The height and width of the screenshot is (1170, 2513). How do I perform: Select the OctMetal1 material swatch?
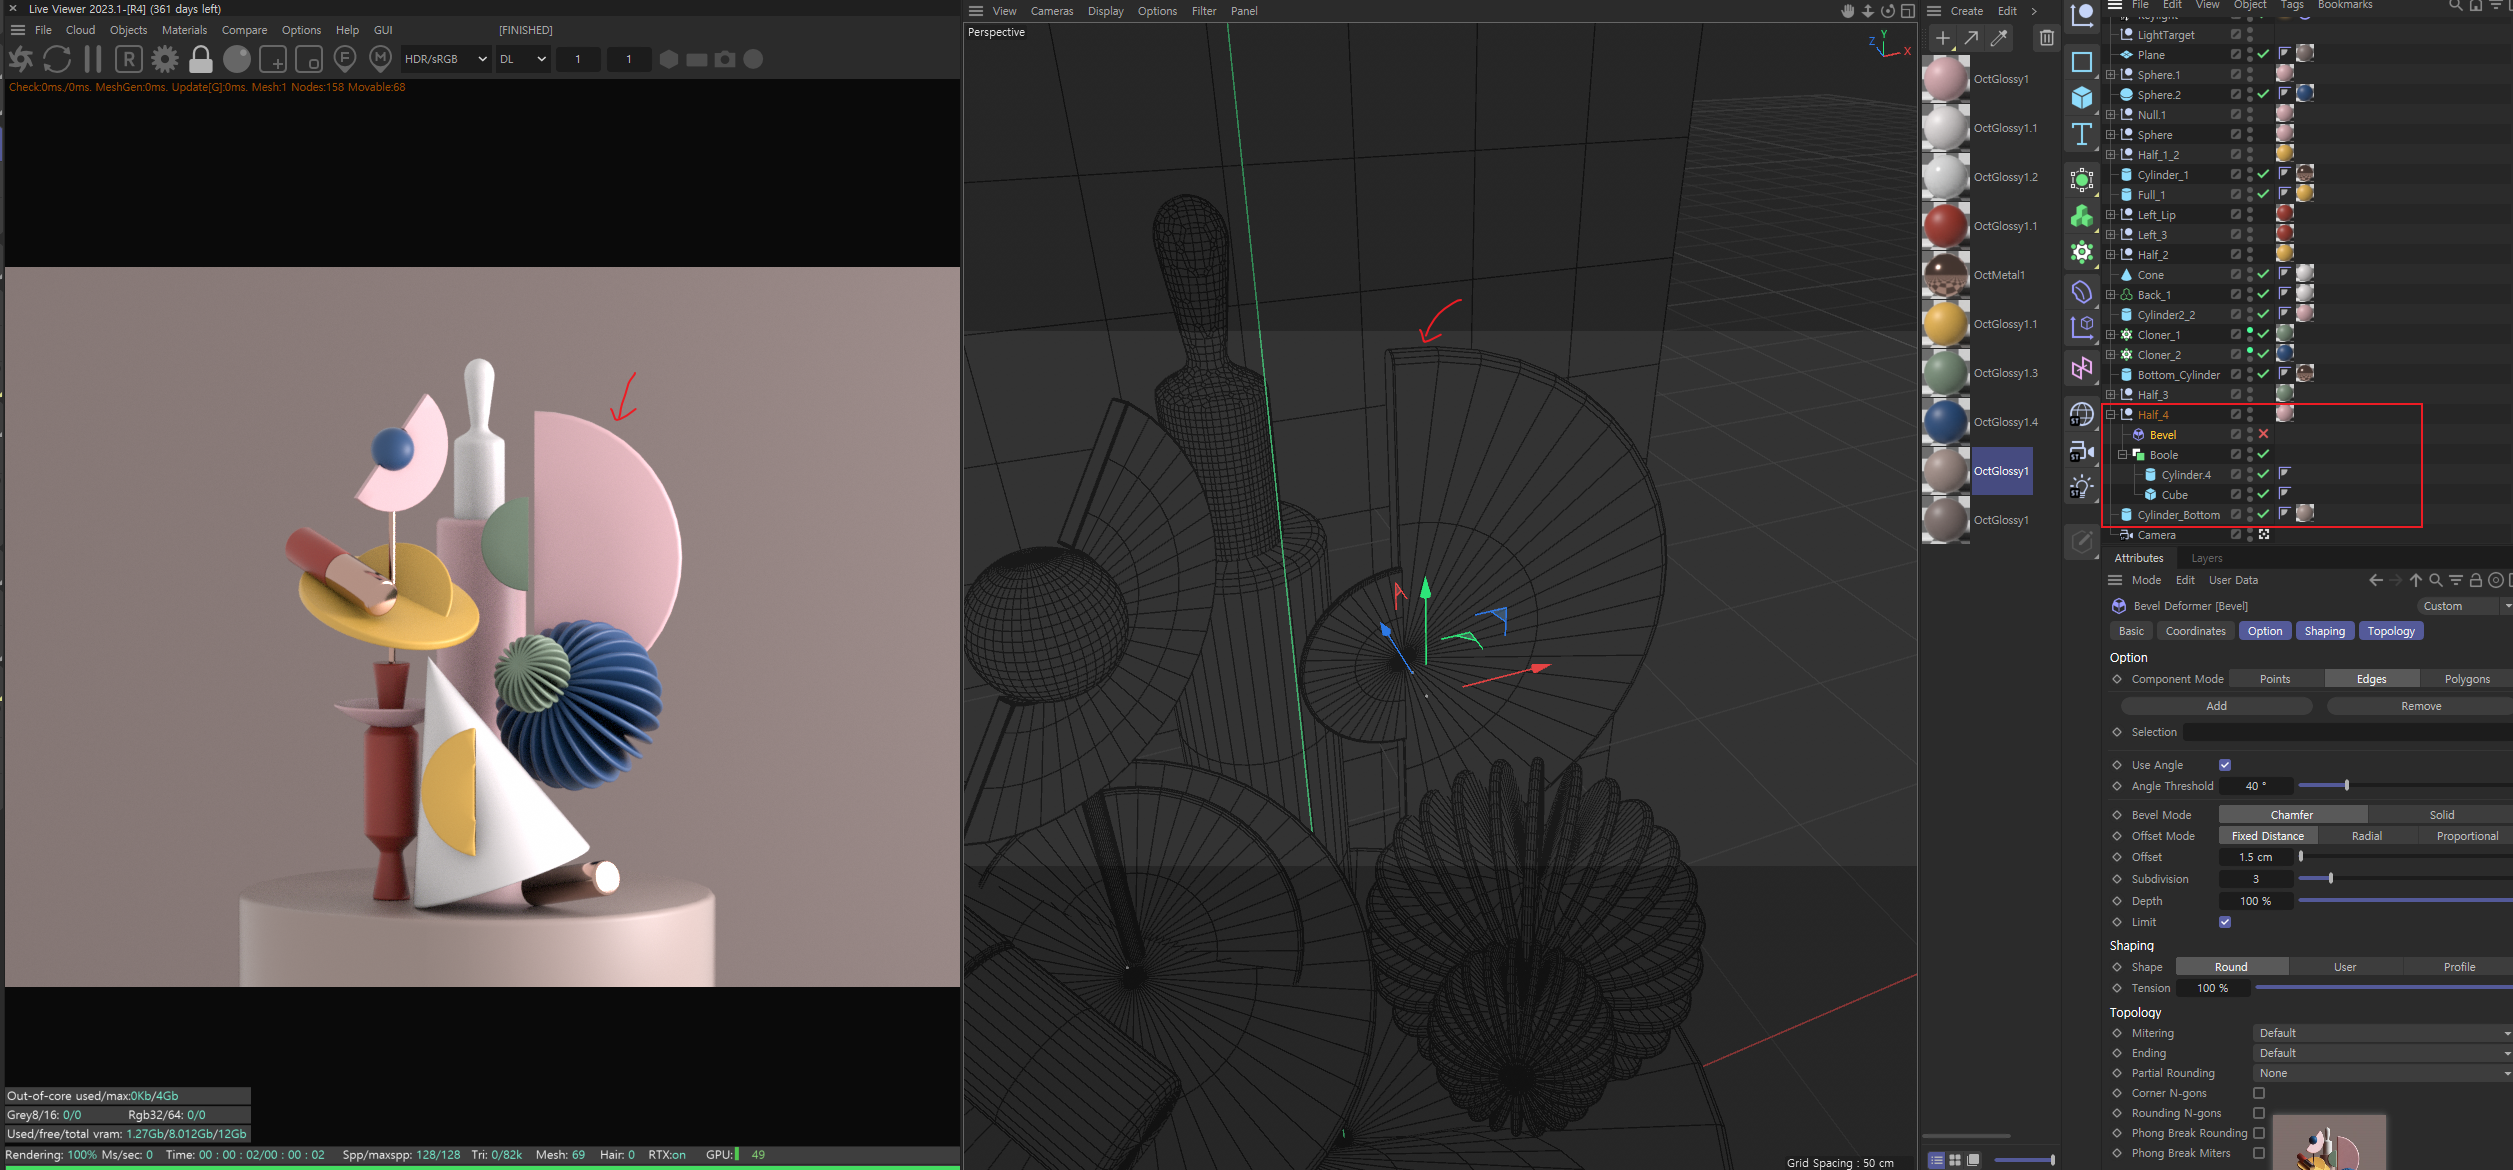[x=1945, y=275]
